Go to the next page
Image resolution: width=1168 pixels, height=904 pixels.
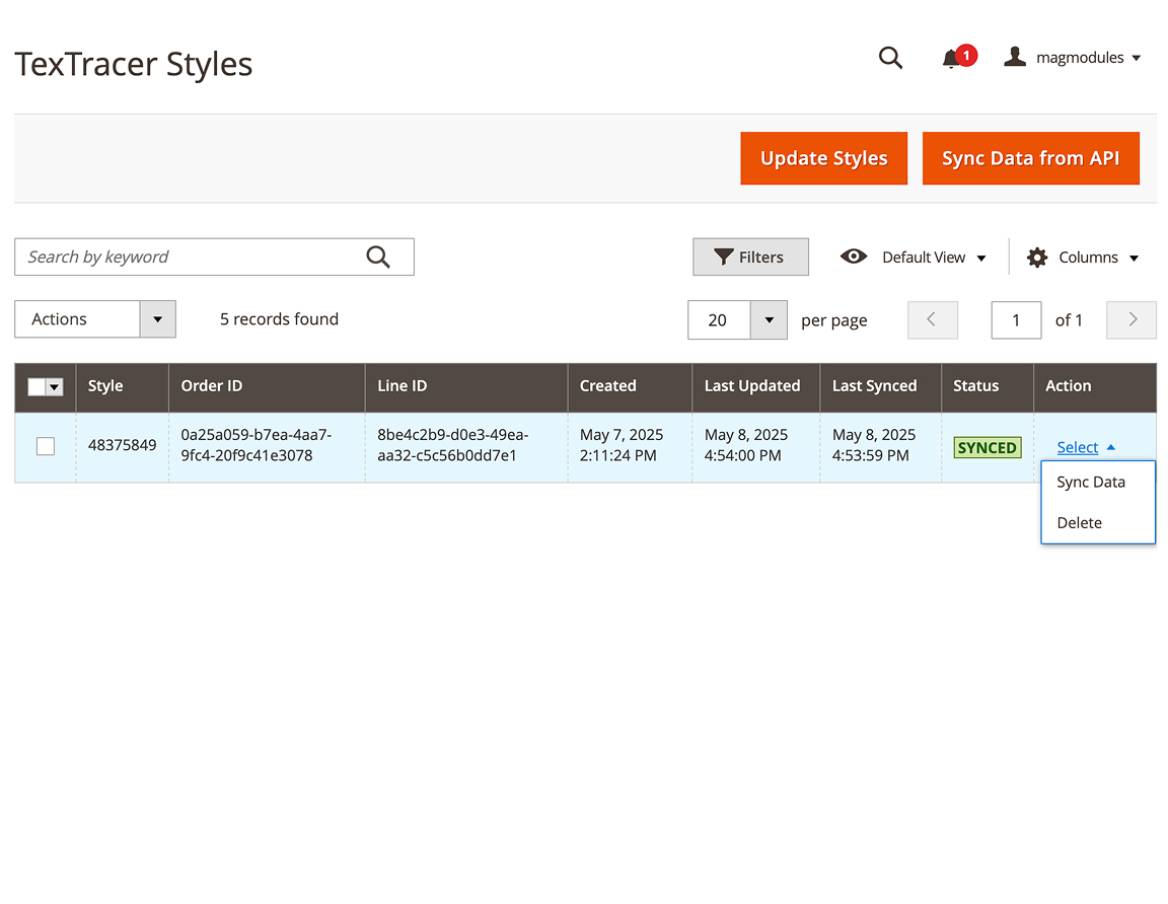[1132, 320]
